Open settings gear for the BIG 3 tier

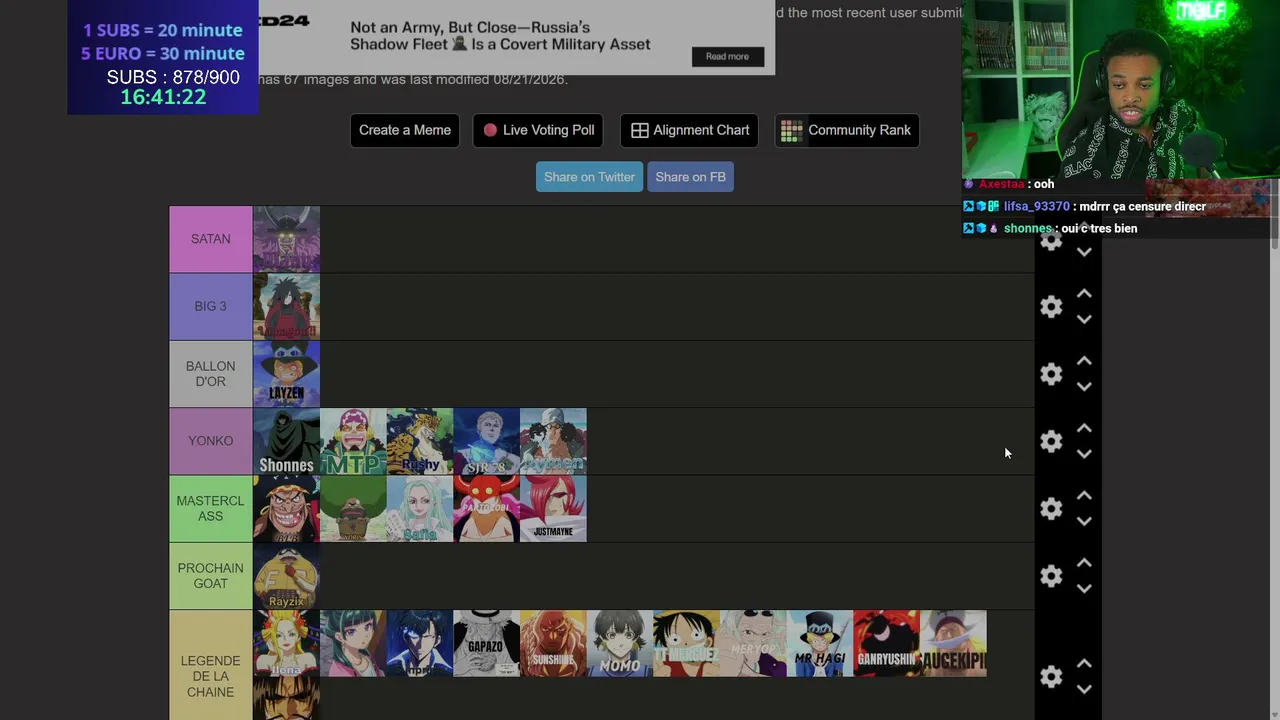pos(1051,307)
